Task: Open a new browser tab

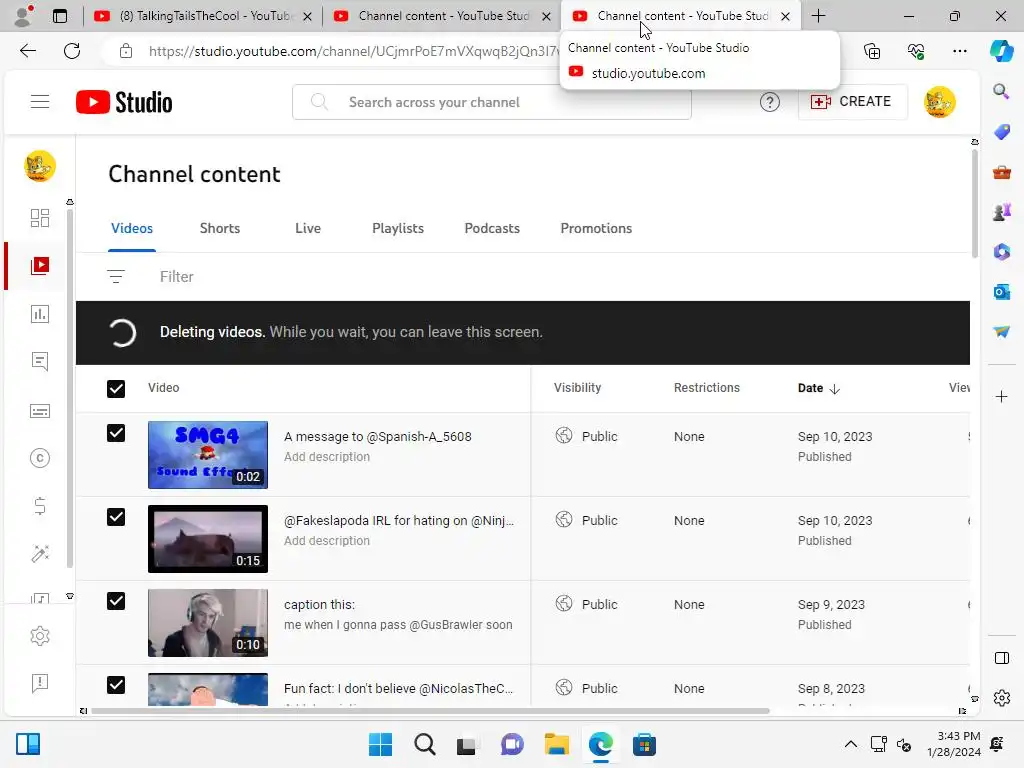Action: [818, 16]
